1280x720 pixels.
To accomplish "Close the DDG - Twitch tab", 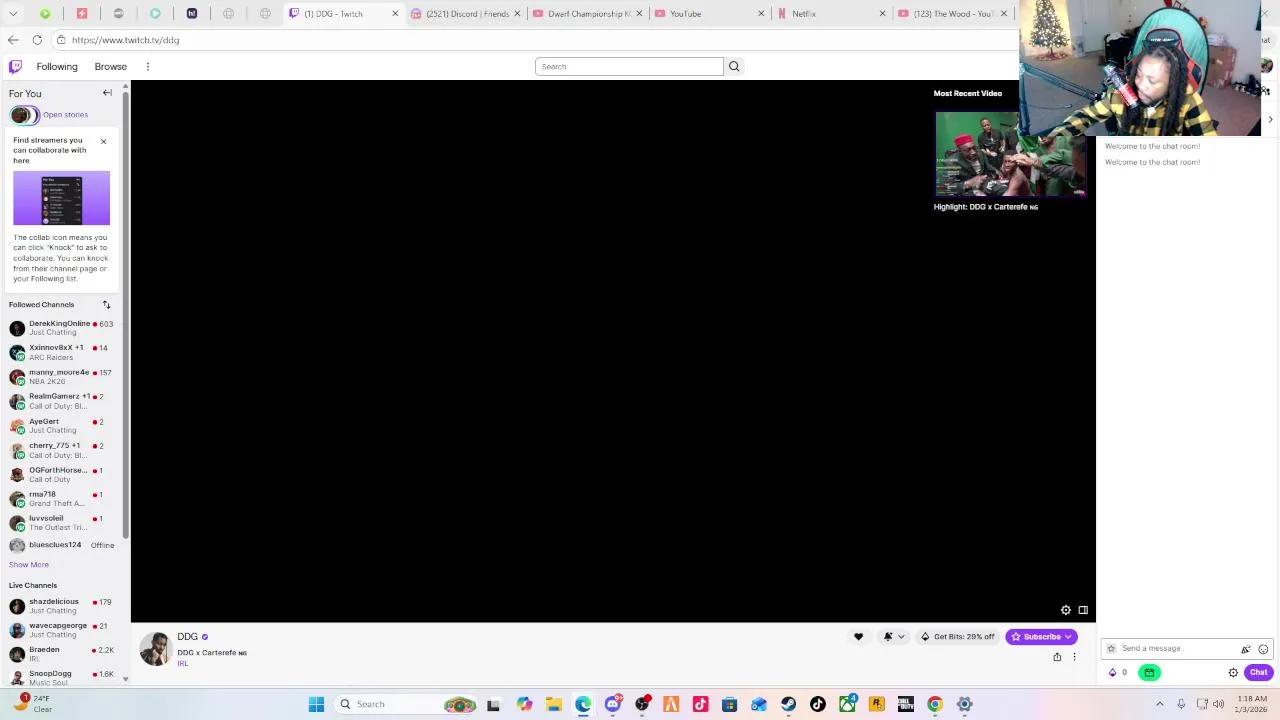I will click(395, 14).
